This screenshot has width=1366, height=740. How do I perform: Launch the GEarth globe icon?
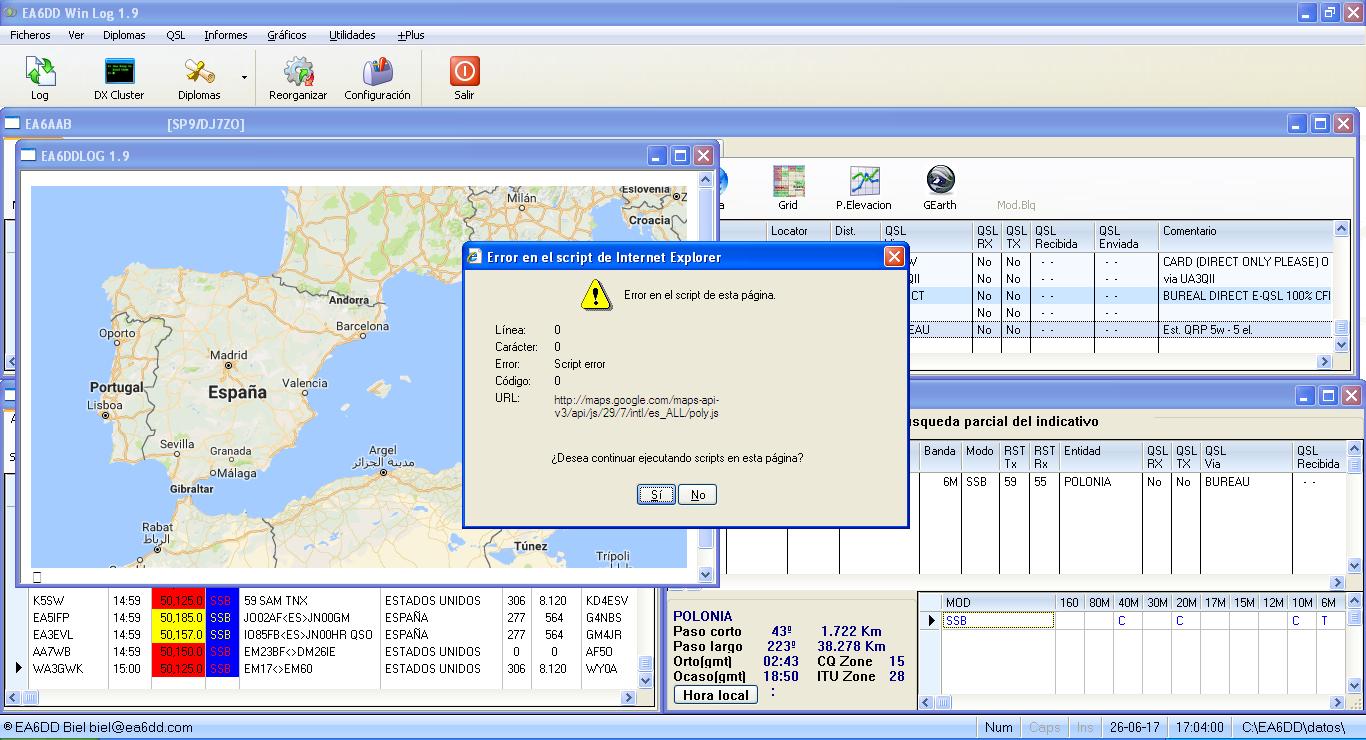click(939, 188)
